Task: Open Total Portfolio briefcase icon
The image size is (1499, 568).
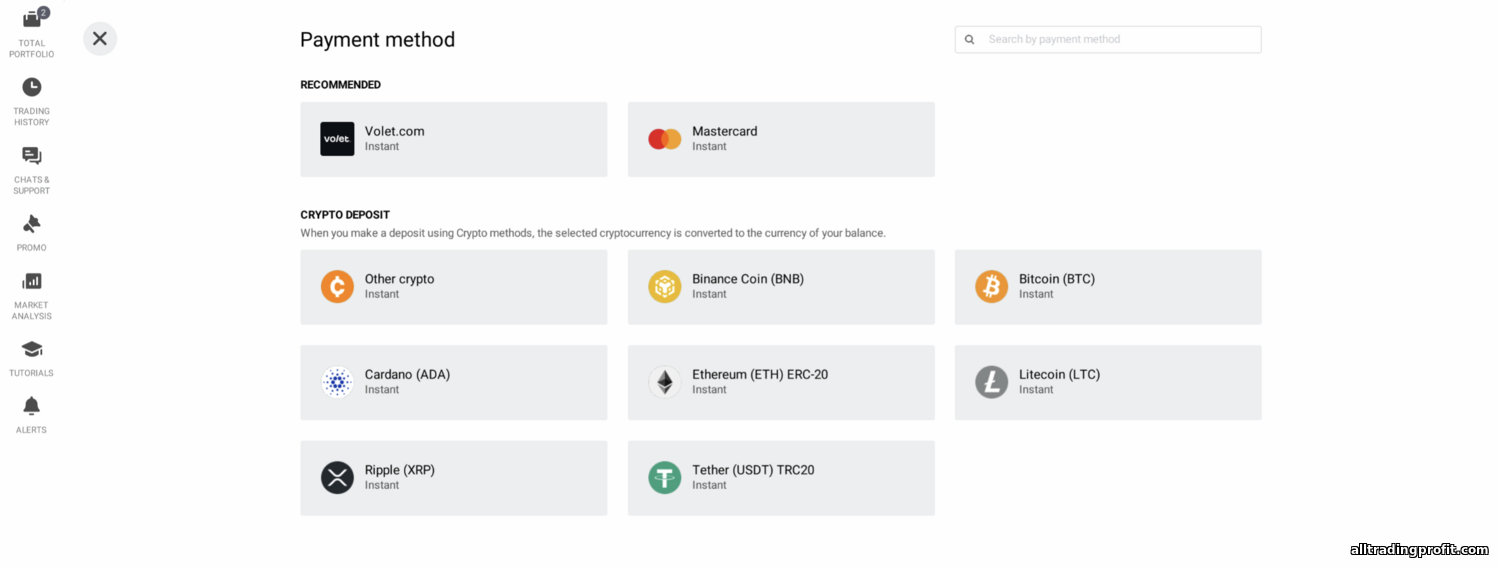Action: [32, 19]
